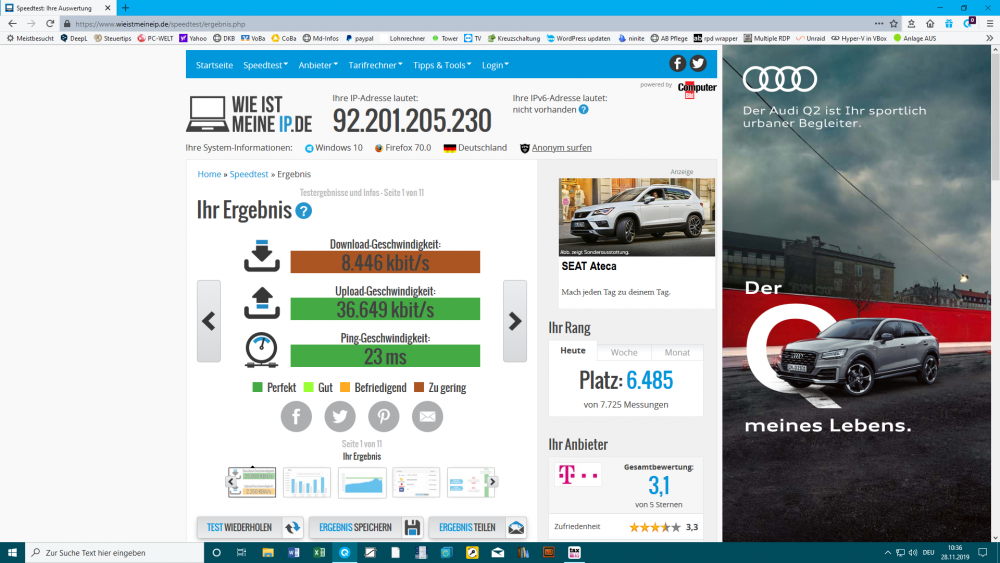Click the Download speed 8.446 kbit/s bar
The image size is (1000, 563).
(x=385, y=262)
